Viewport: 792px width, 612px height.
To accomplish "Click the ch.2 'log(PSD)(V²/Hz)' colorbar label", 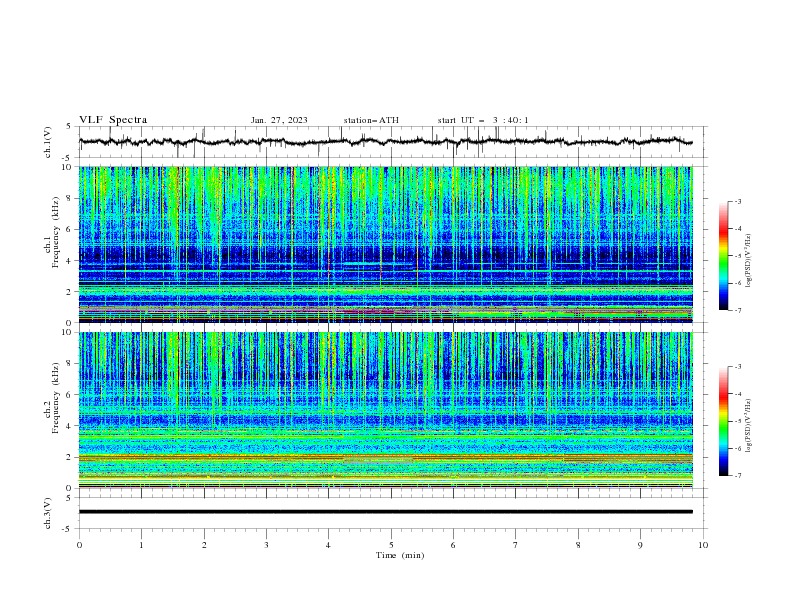I will pyautogui.click(x=749, y=425).
